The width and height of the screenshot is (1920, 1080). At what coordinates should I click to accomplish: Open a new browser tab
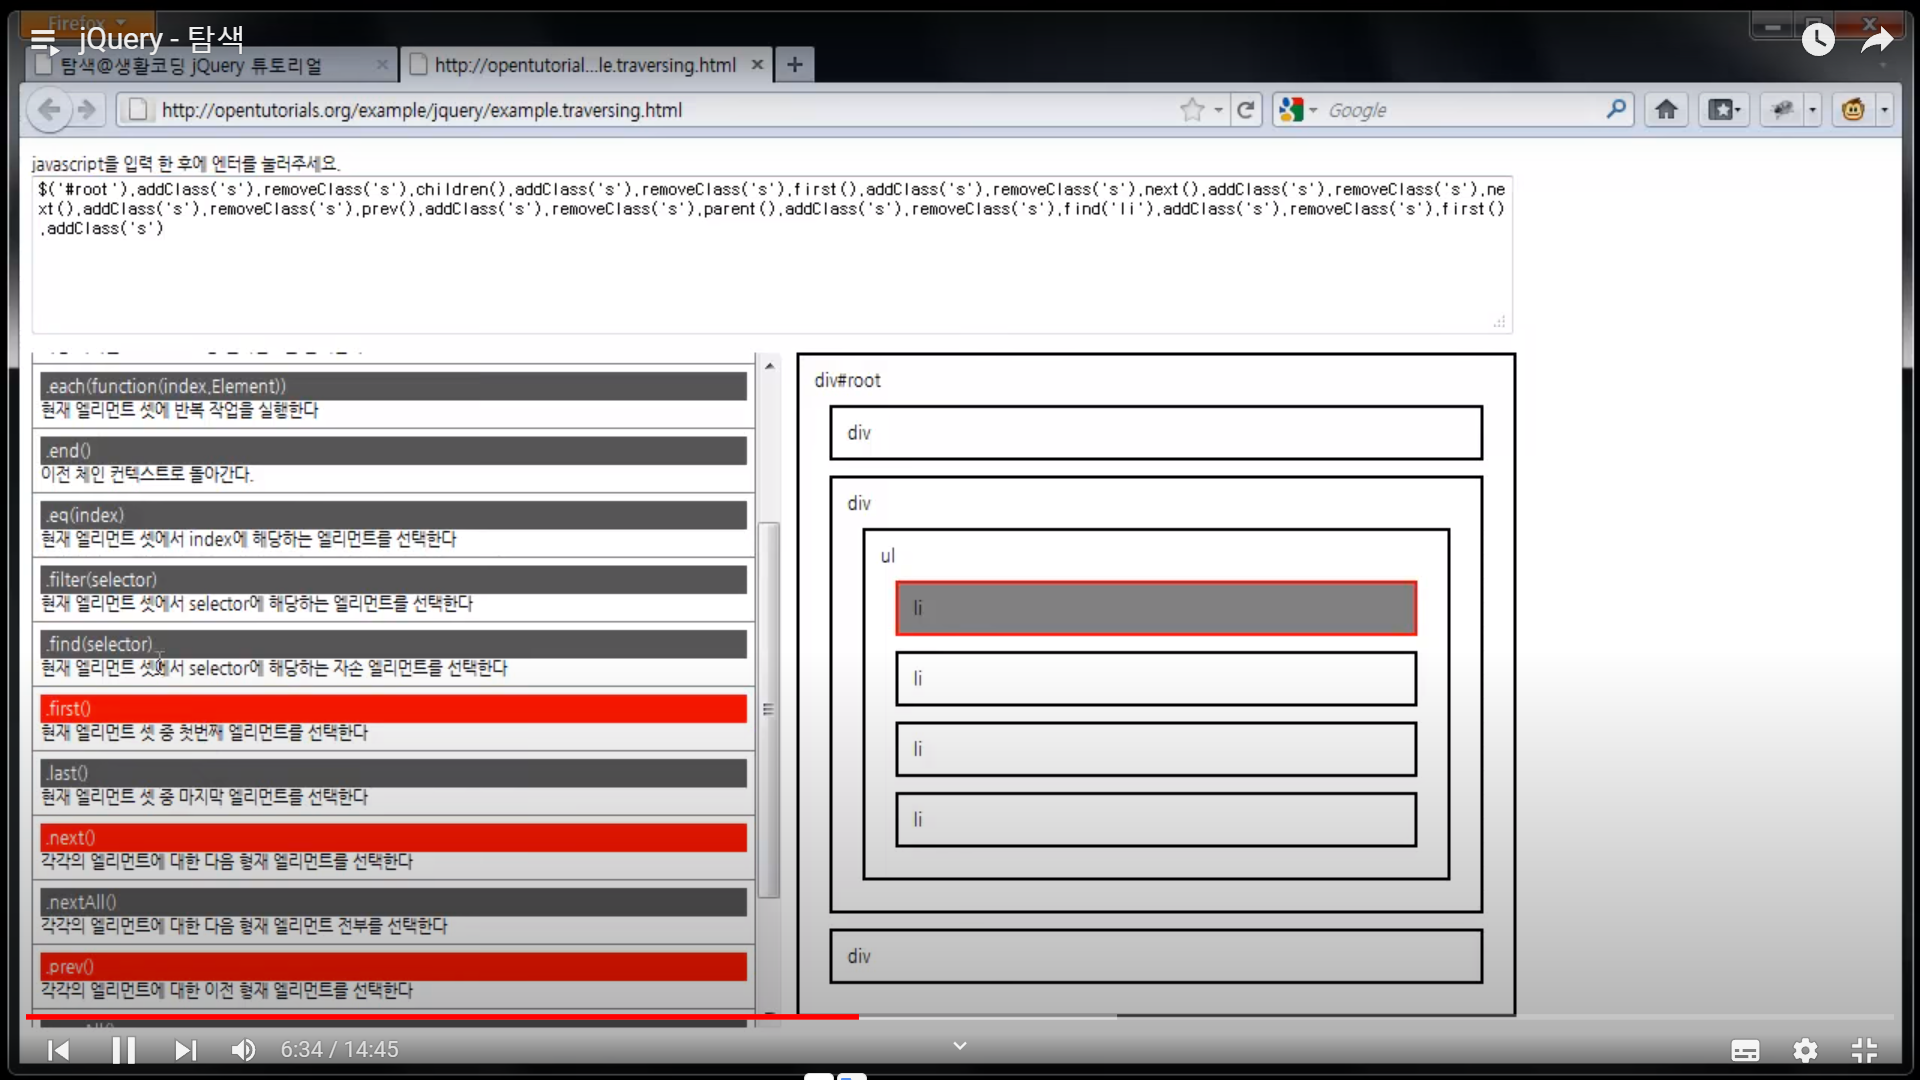click(x=794, y=65)
